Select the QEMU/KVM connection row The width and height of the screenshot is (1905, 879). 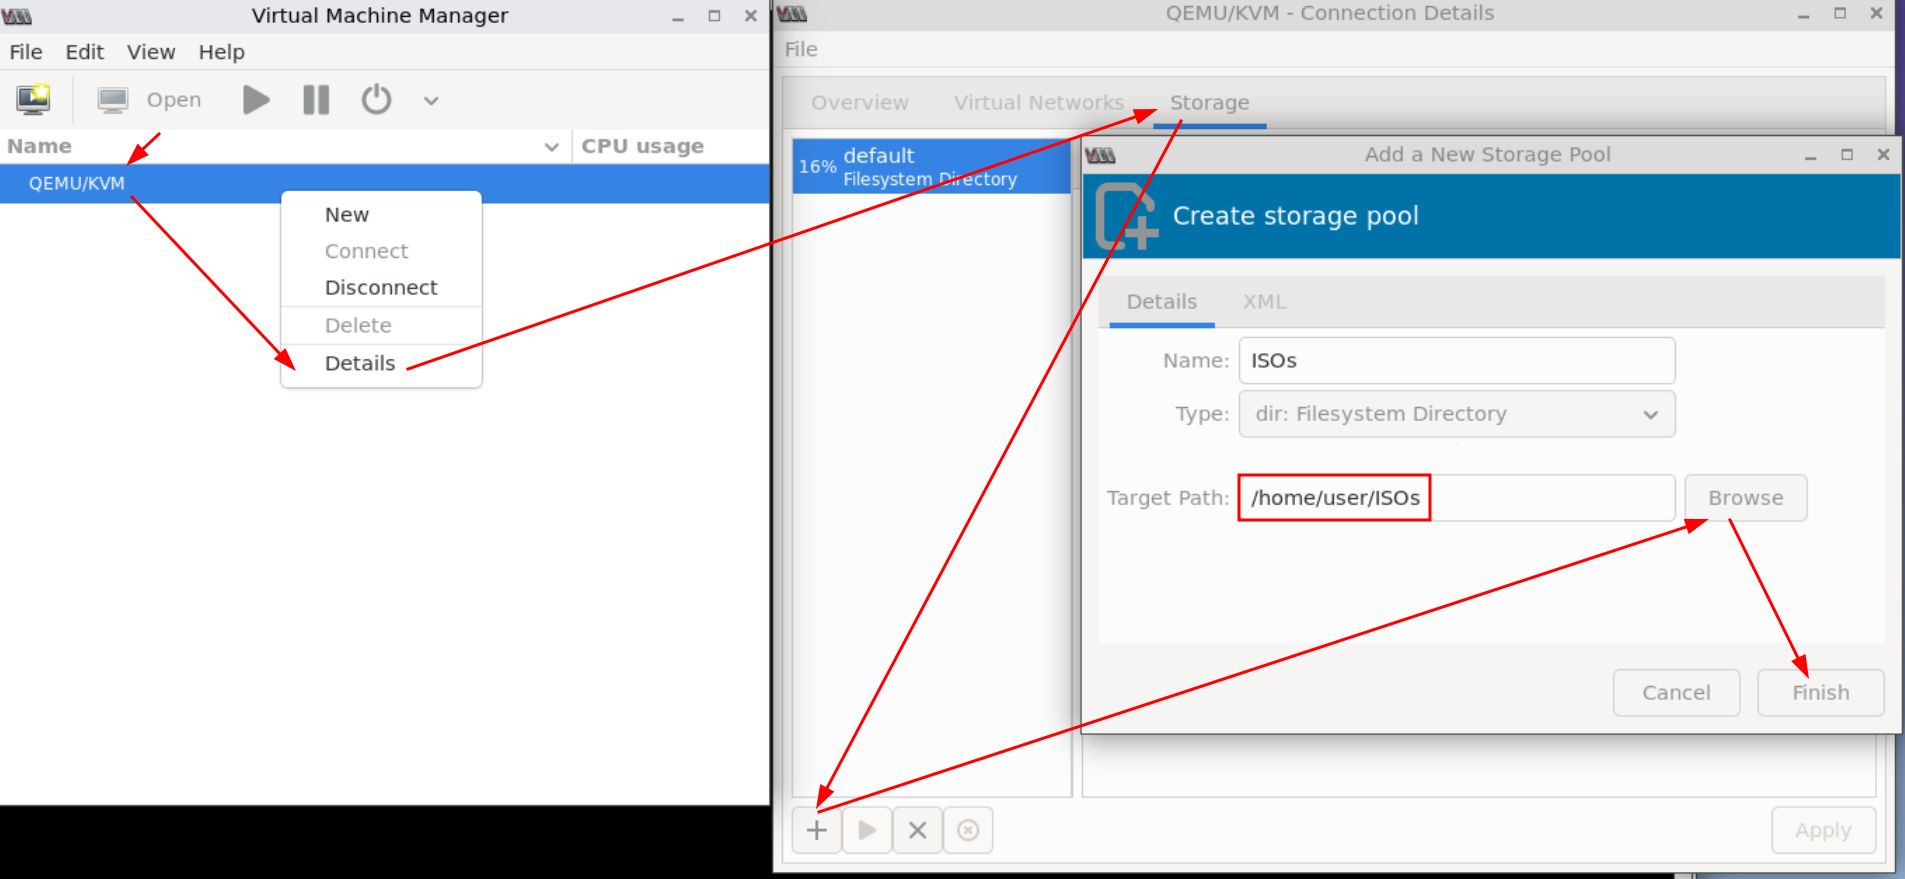[x=385, y=184]
